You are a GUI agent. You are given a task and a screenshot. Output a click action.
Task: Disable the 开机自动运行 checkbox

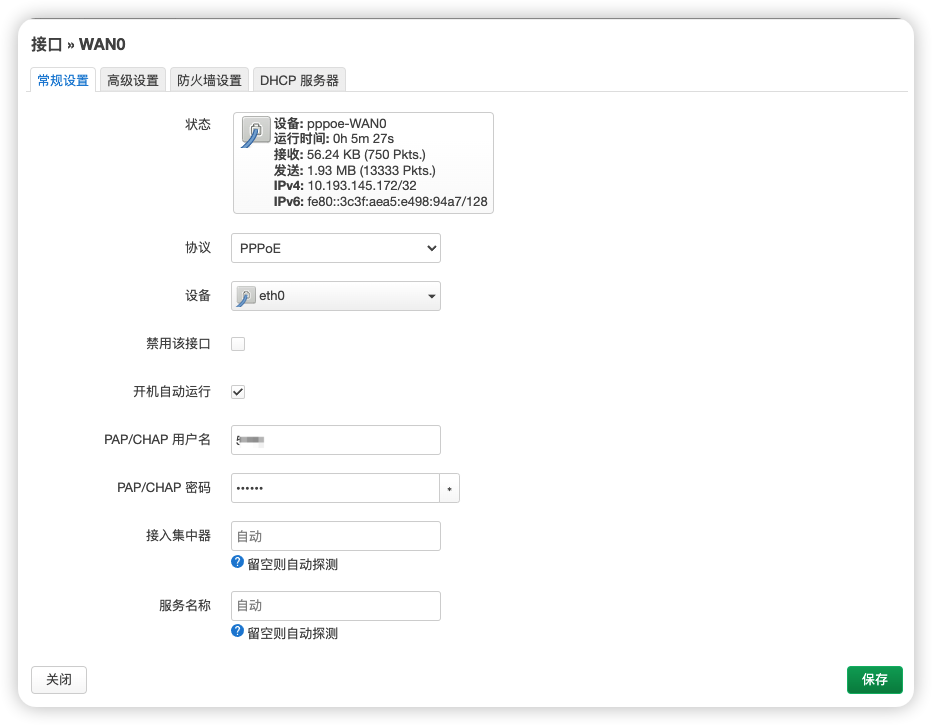click(237, 392)
